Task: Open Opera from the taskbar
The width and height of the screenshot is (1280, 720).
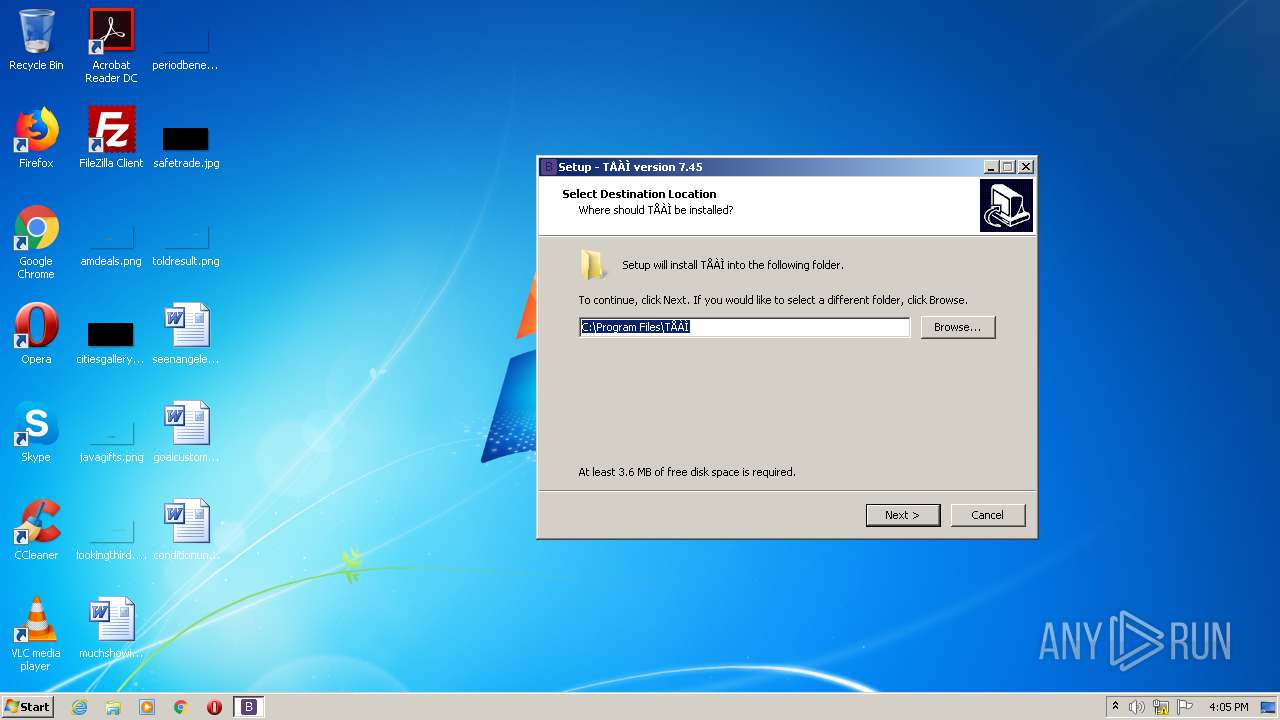Action: point(214,707)
